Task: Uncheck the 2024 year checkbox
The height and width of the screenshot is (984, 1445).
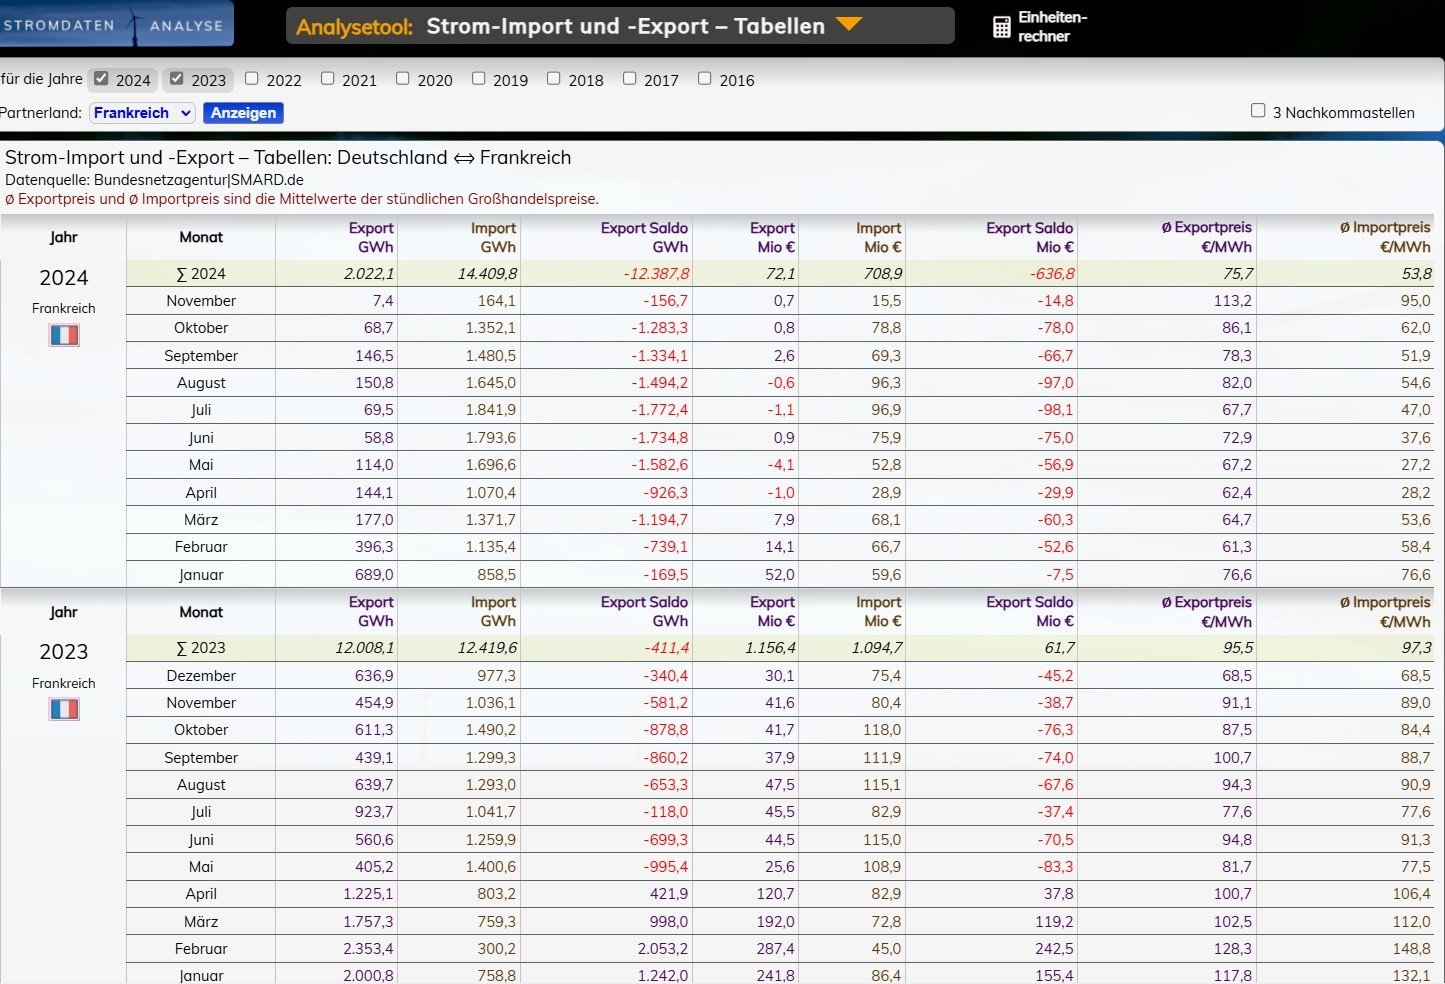Action: (101, 79)
